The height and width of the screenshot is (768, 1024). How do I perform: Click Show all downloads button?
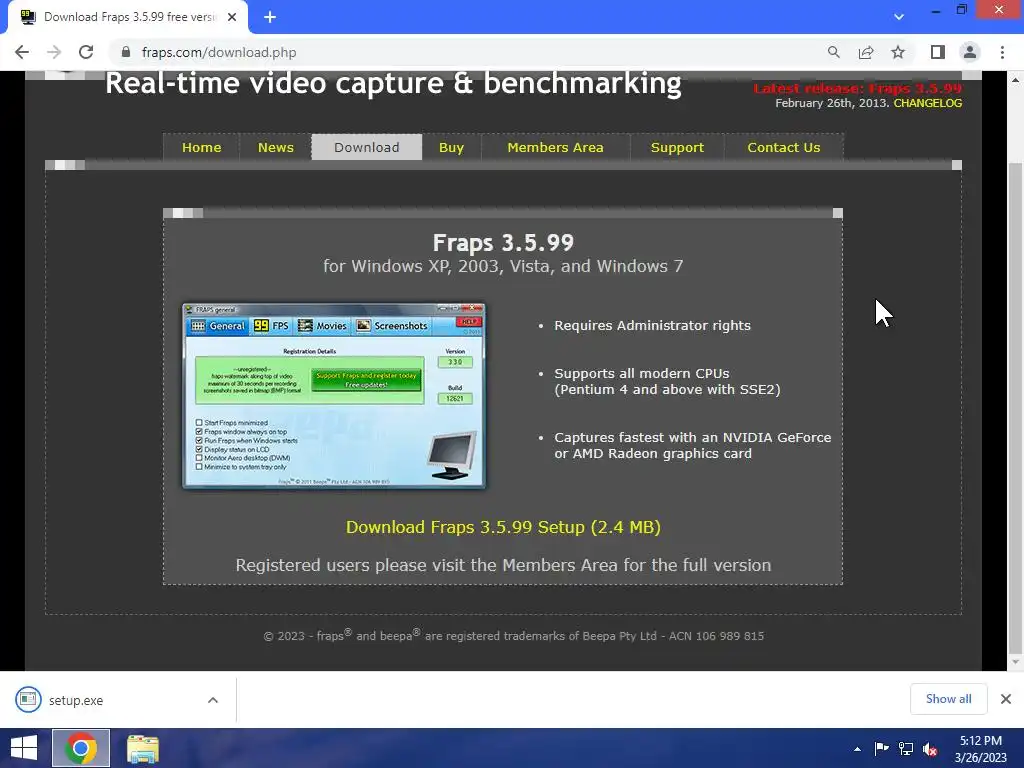tap(948, 699)
